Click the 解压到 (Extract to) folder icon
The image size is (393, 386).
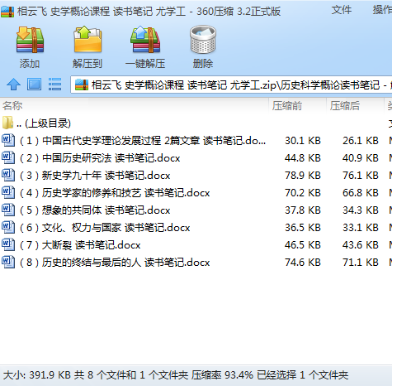pyautogui.click(x=87, y=40)
